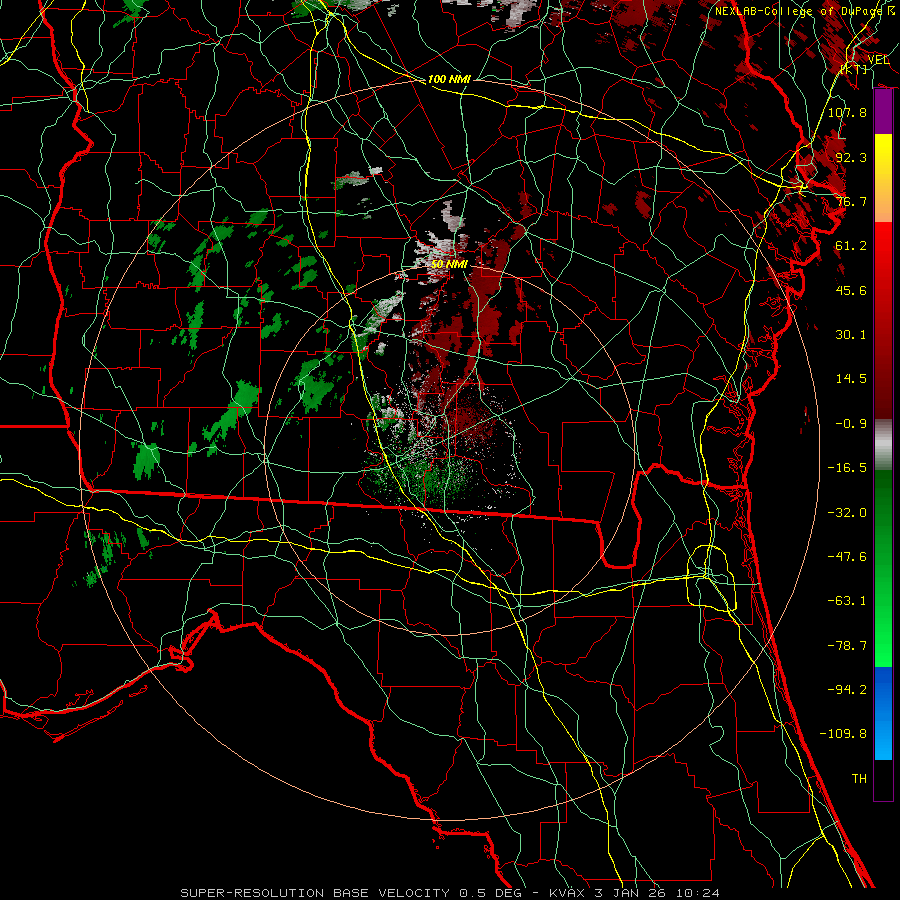Pick the gray near-zero velocity scale segment

[883, 445]
